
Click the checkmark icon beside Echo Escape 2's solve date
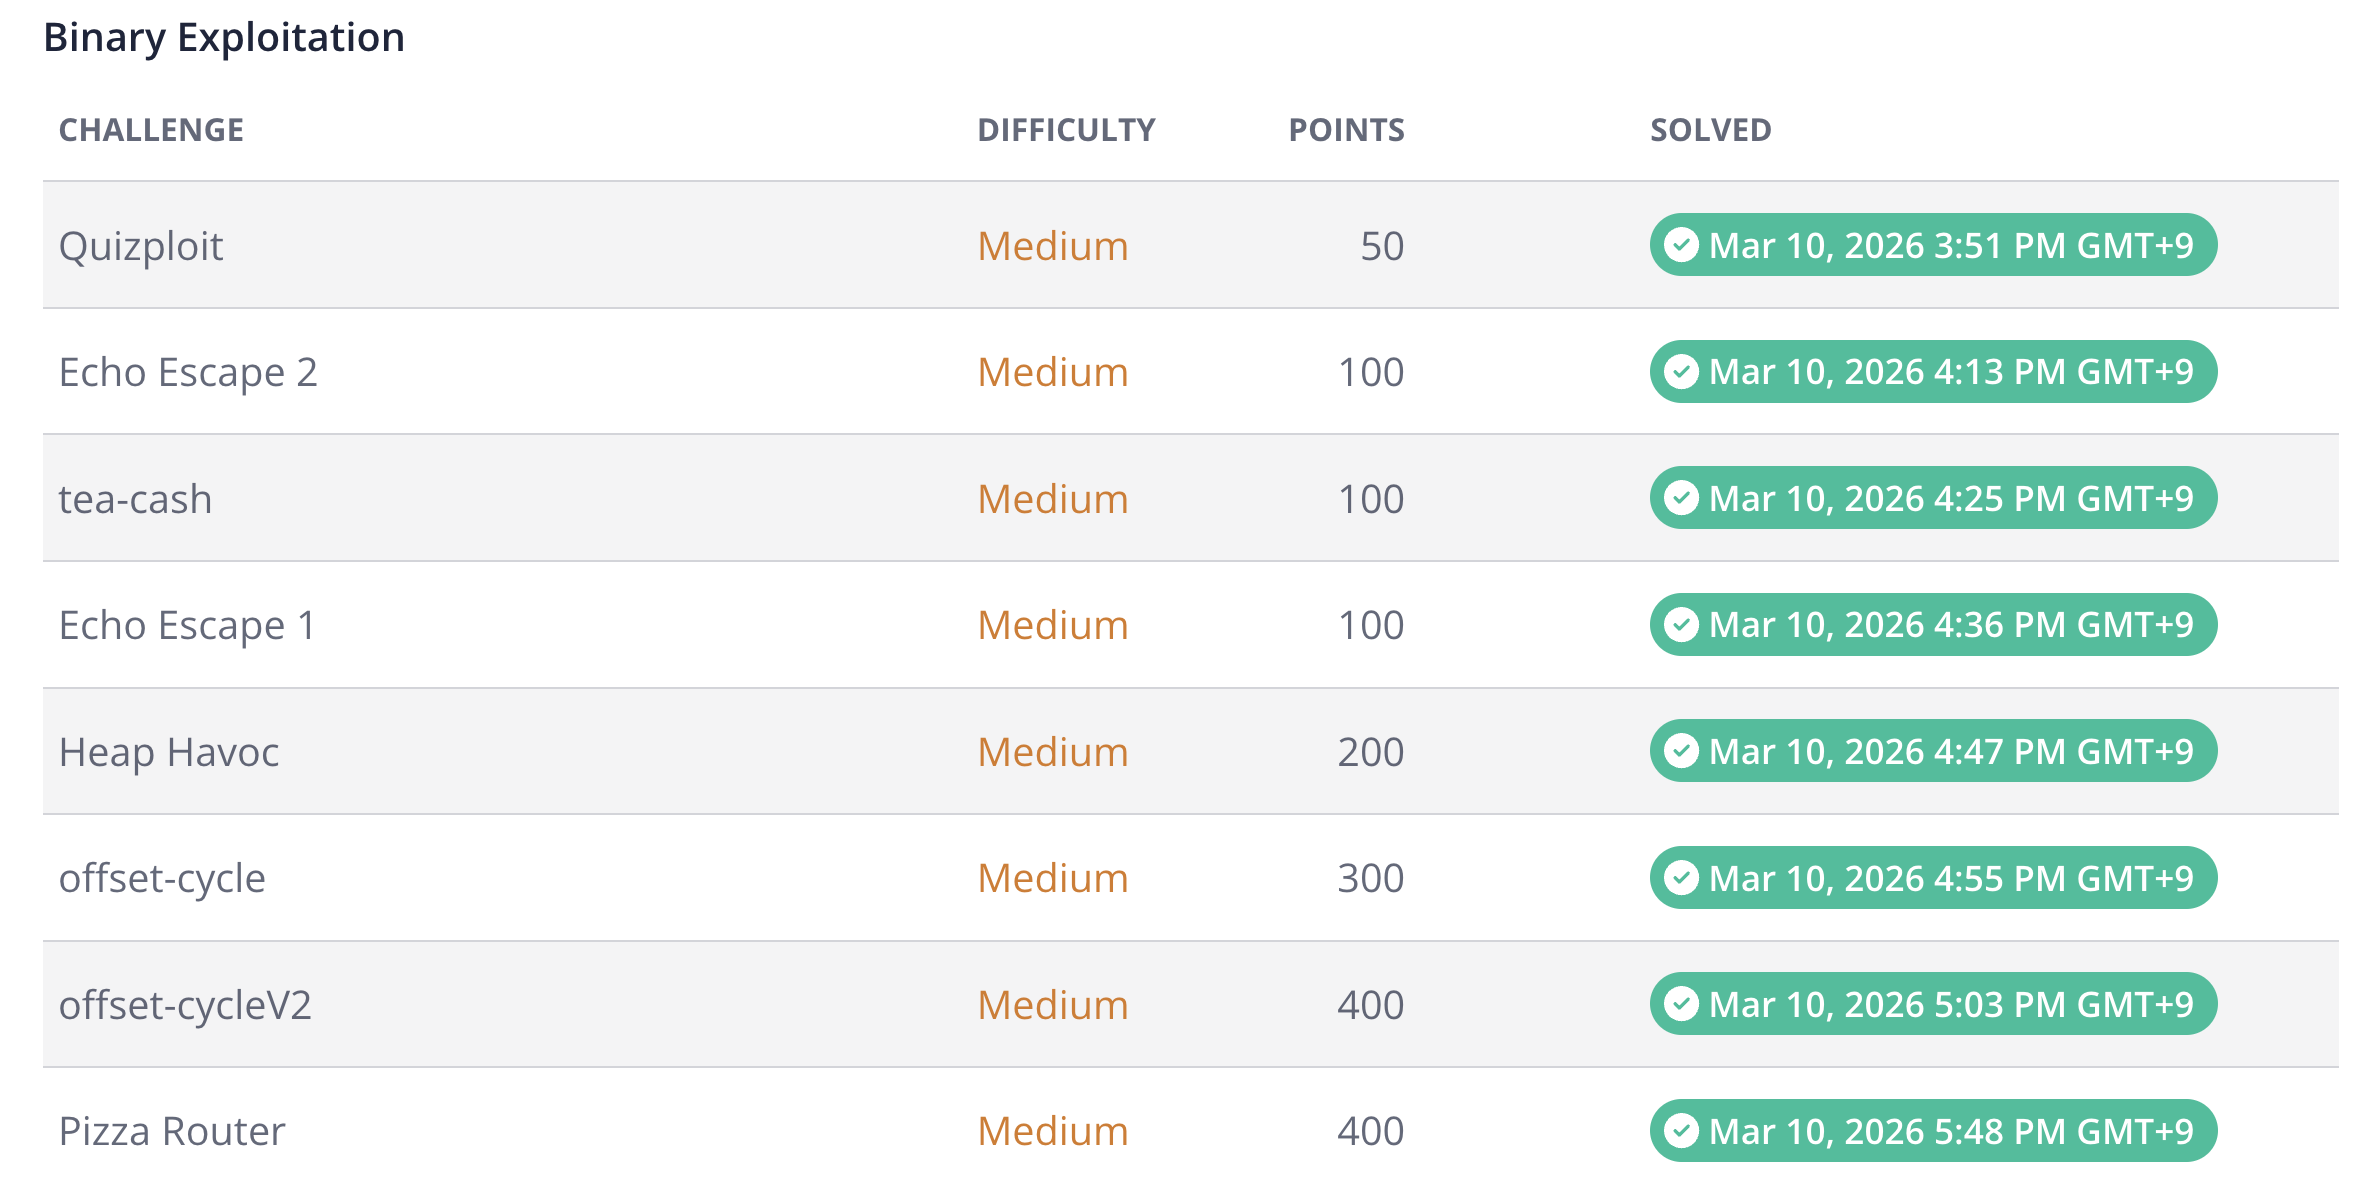pyautogui.click(x=1681, y=372)
